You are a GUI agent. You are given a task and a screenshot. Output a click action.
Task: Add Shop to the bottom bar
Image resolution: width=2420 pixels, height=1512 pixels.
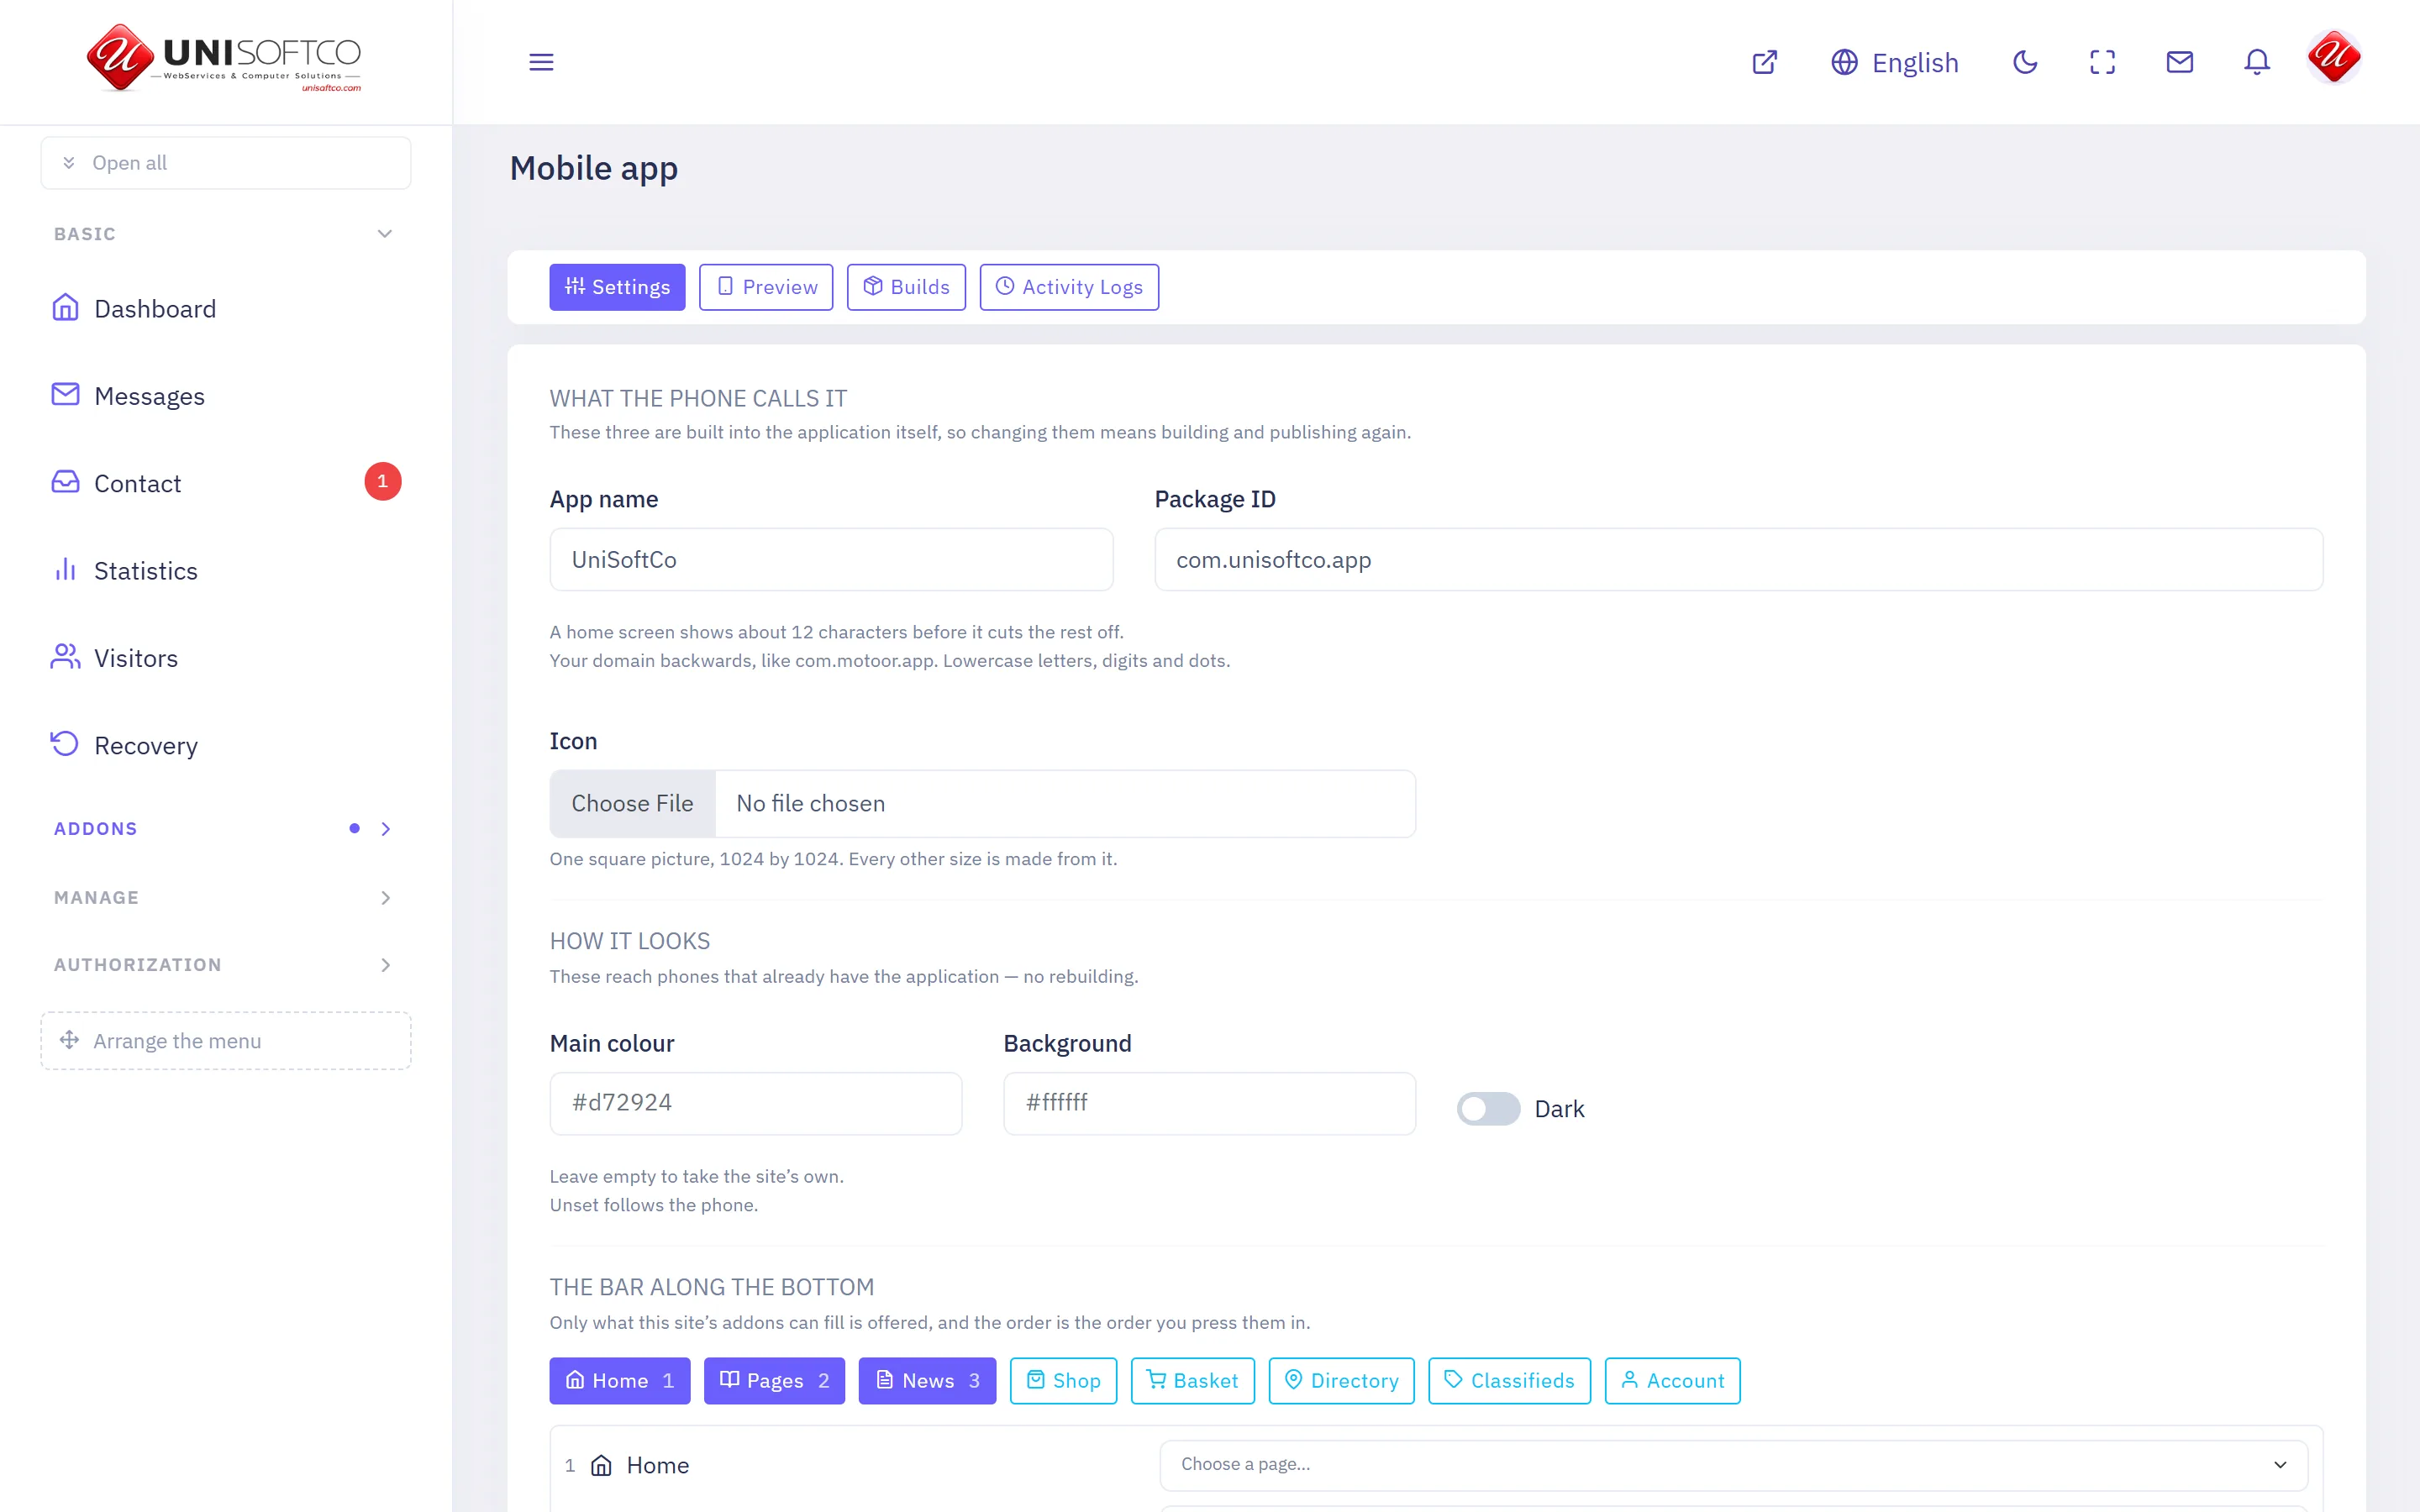[1063, 1380]
